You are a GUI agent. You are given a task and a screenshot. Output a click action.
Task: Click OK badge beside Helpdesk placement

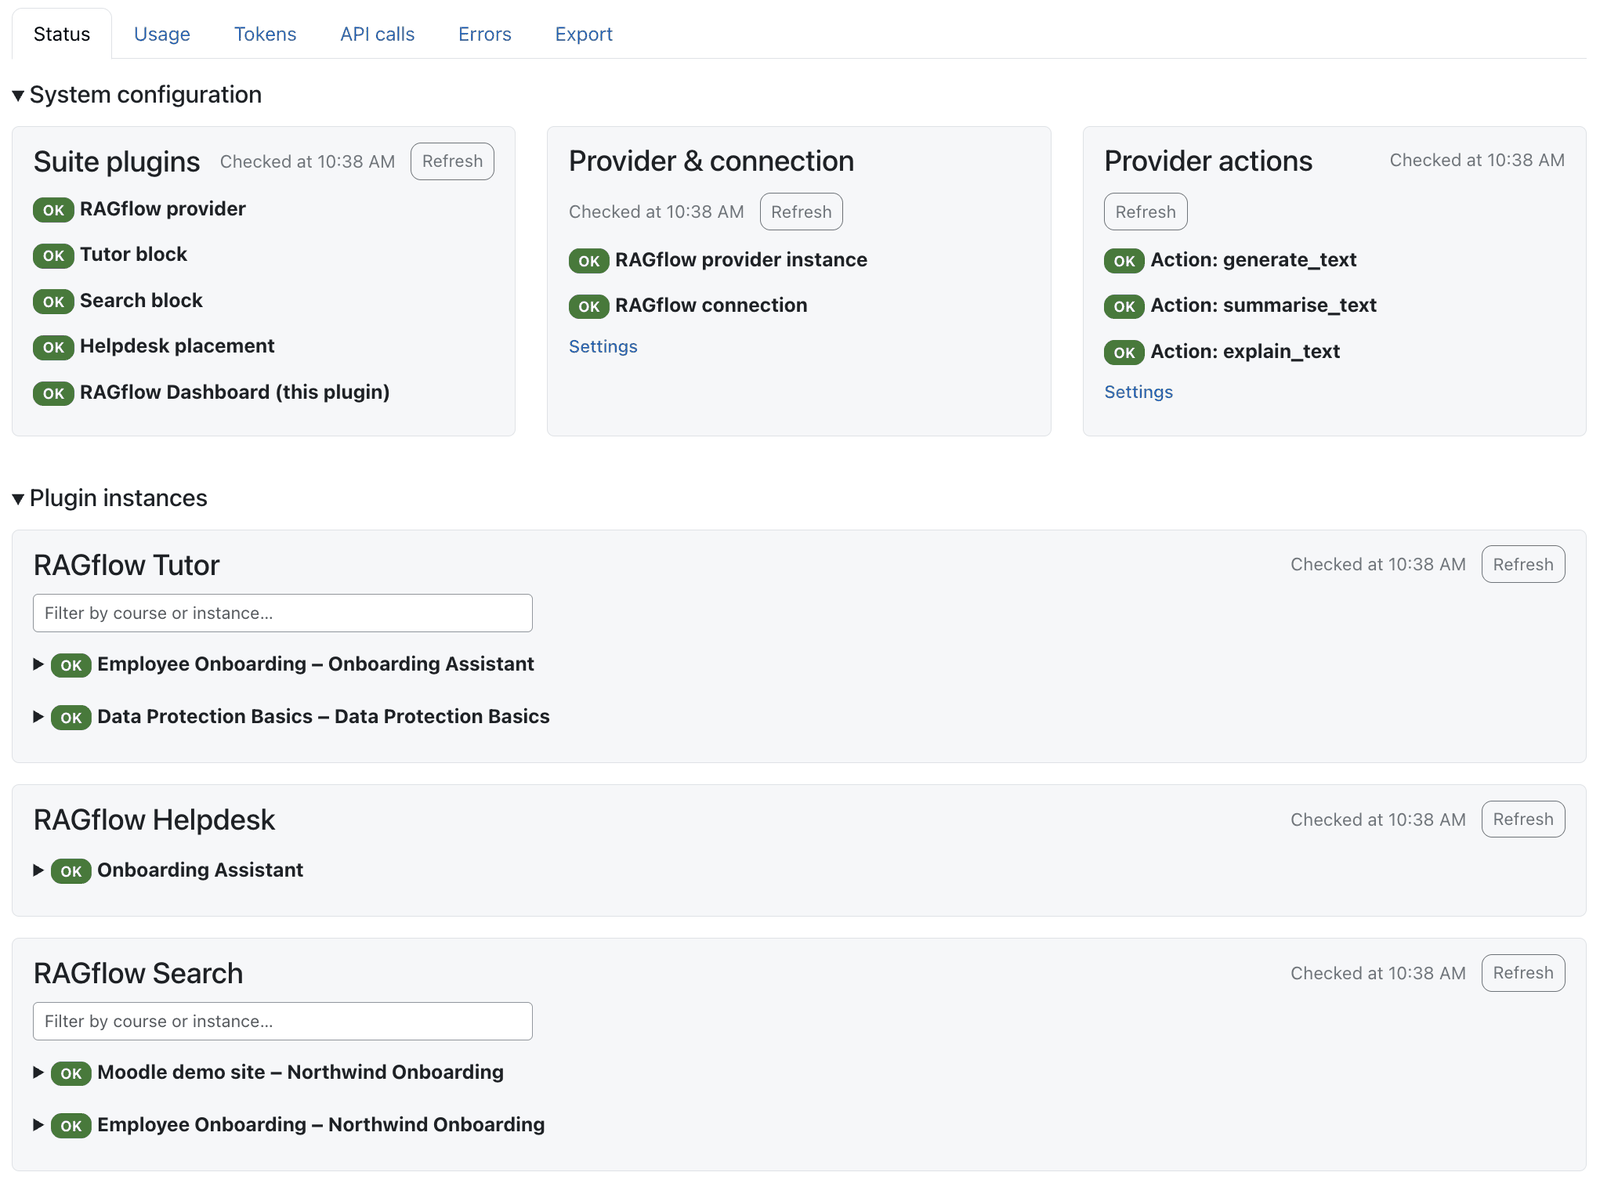53,347
